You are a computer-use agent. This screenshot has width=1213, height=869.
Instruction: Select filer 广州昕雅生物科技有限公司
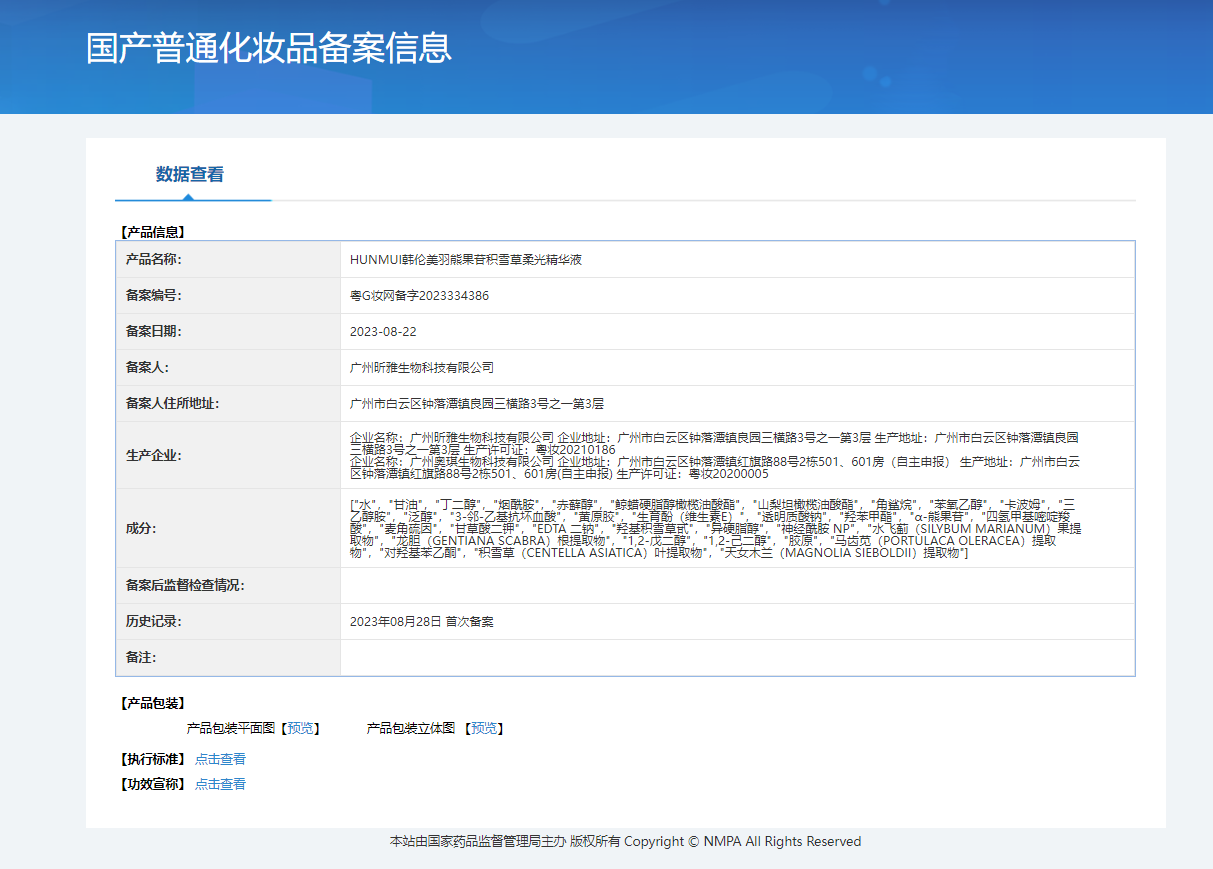(422, 368)
